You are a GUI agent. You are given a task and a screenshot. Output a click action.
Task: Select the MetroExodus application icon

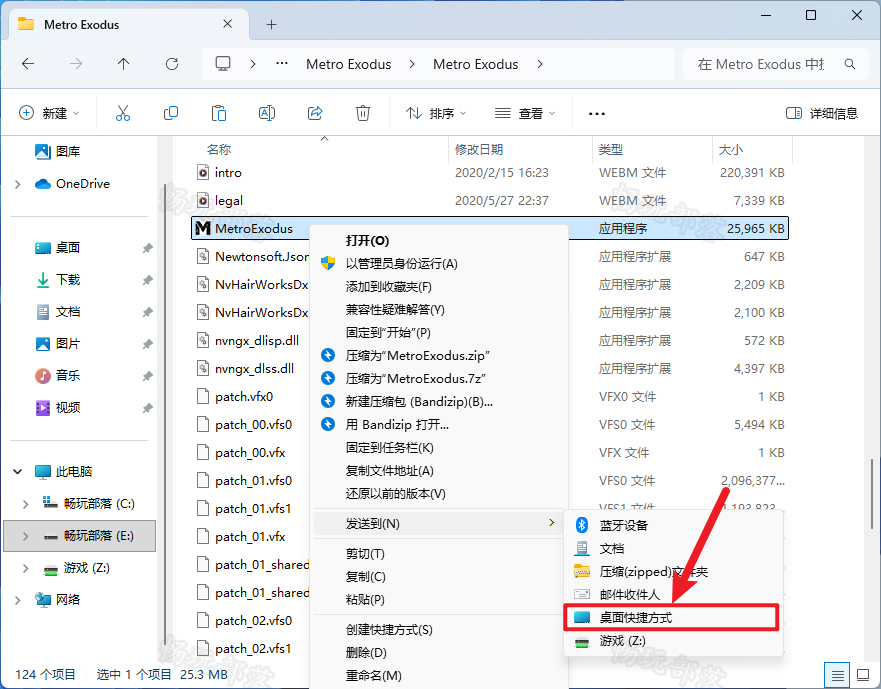(202, 228)
